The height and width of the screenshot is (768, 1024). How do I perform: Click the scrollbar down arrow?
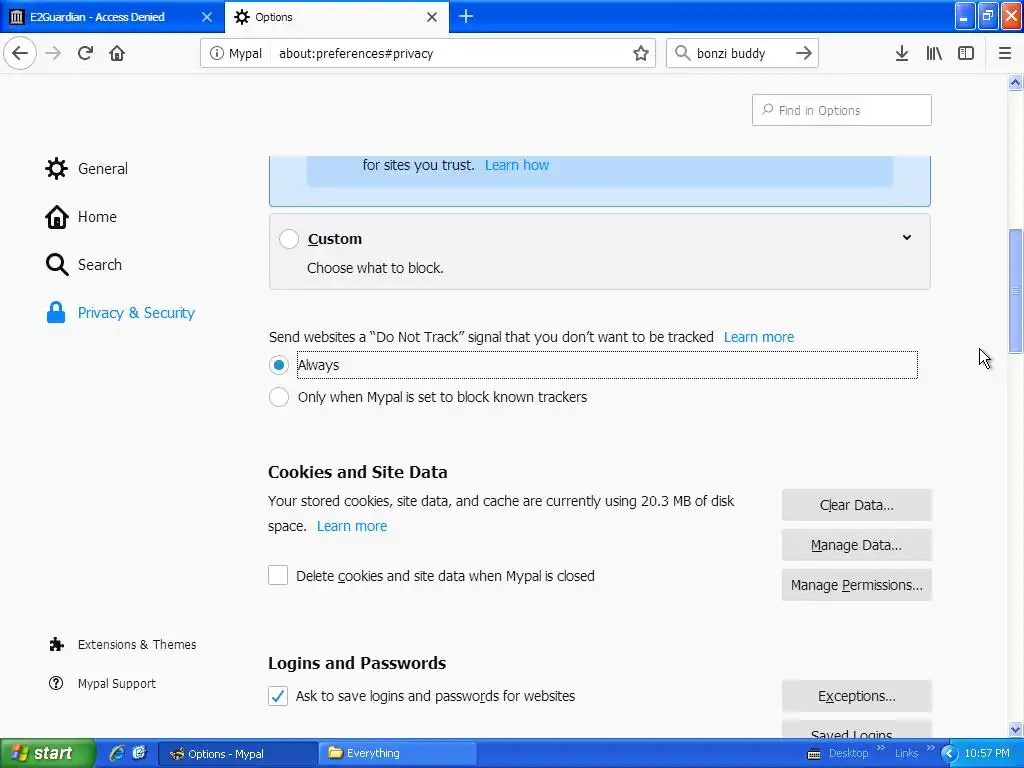[x=1015, y=729]
